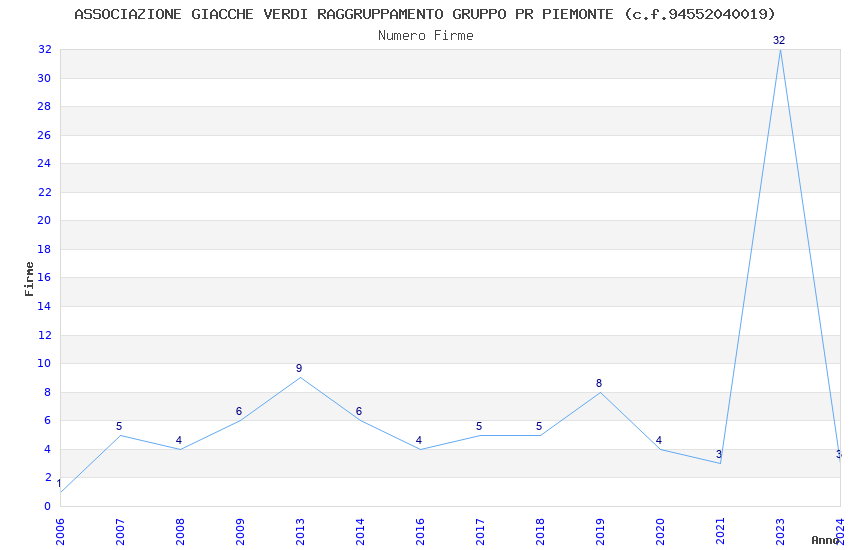Click y-axis tick value 18
The width and height of the screenshot is (850, 550).
click(x=44, y=249)
